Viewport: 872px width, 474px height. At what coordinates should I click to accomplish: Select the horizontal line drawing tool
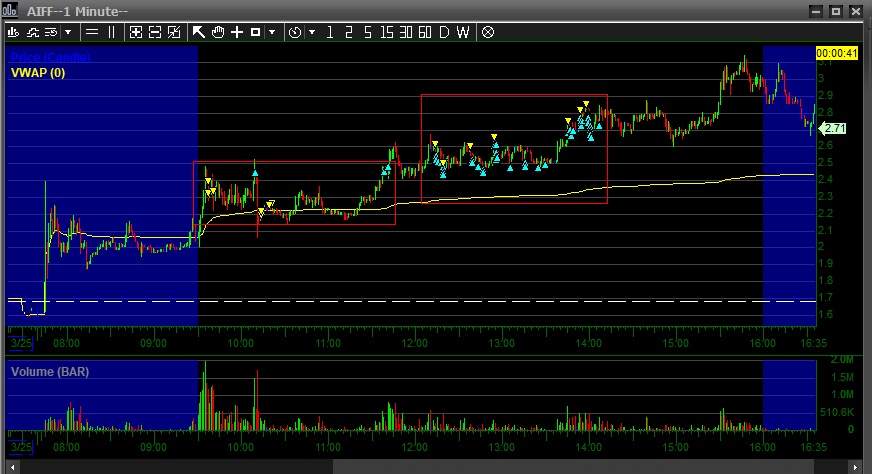click(x=92, y=32)
